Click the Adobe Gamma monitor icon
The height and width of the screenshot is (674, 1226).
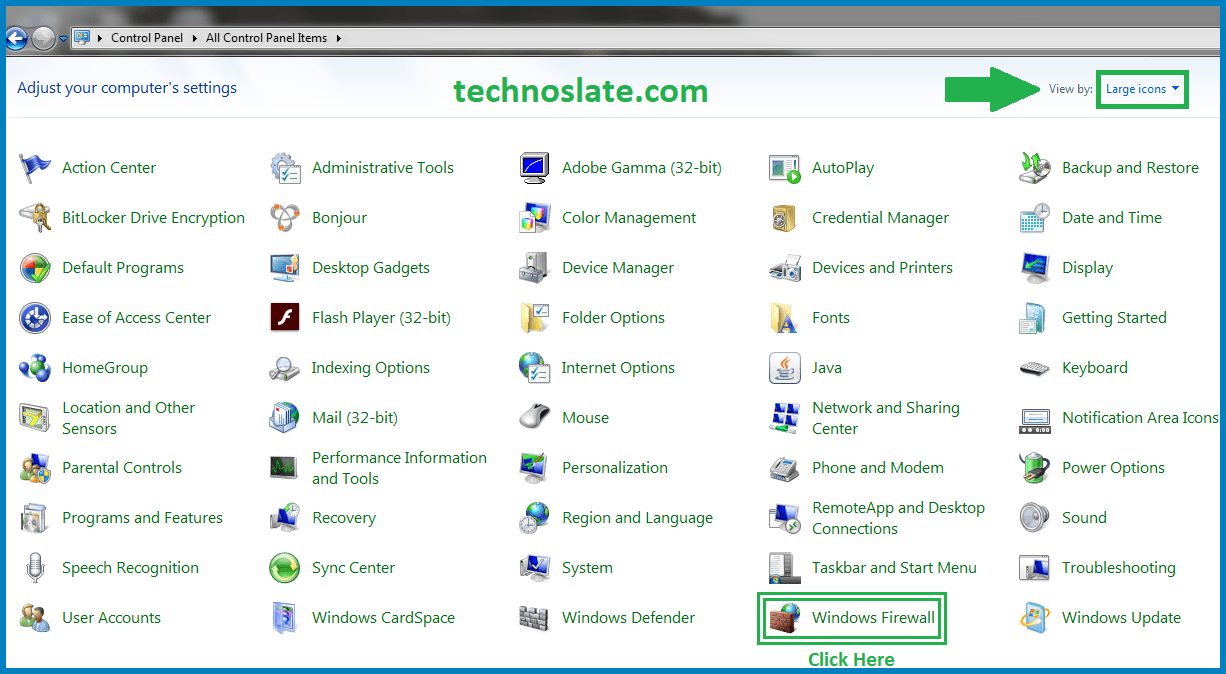tap(535, 168)
